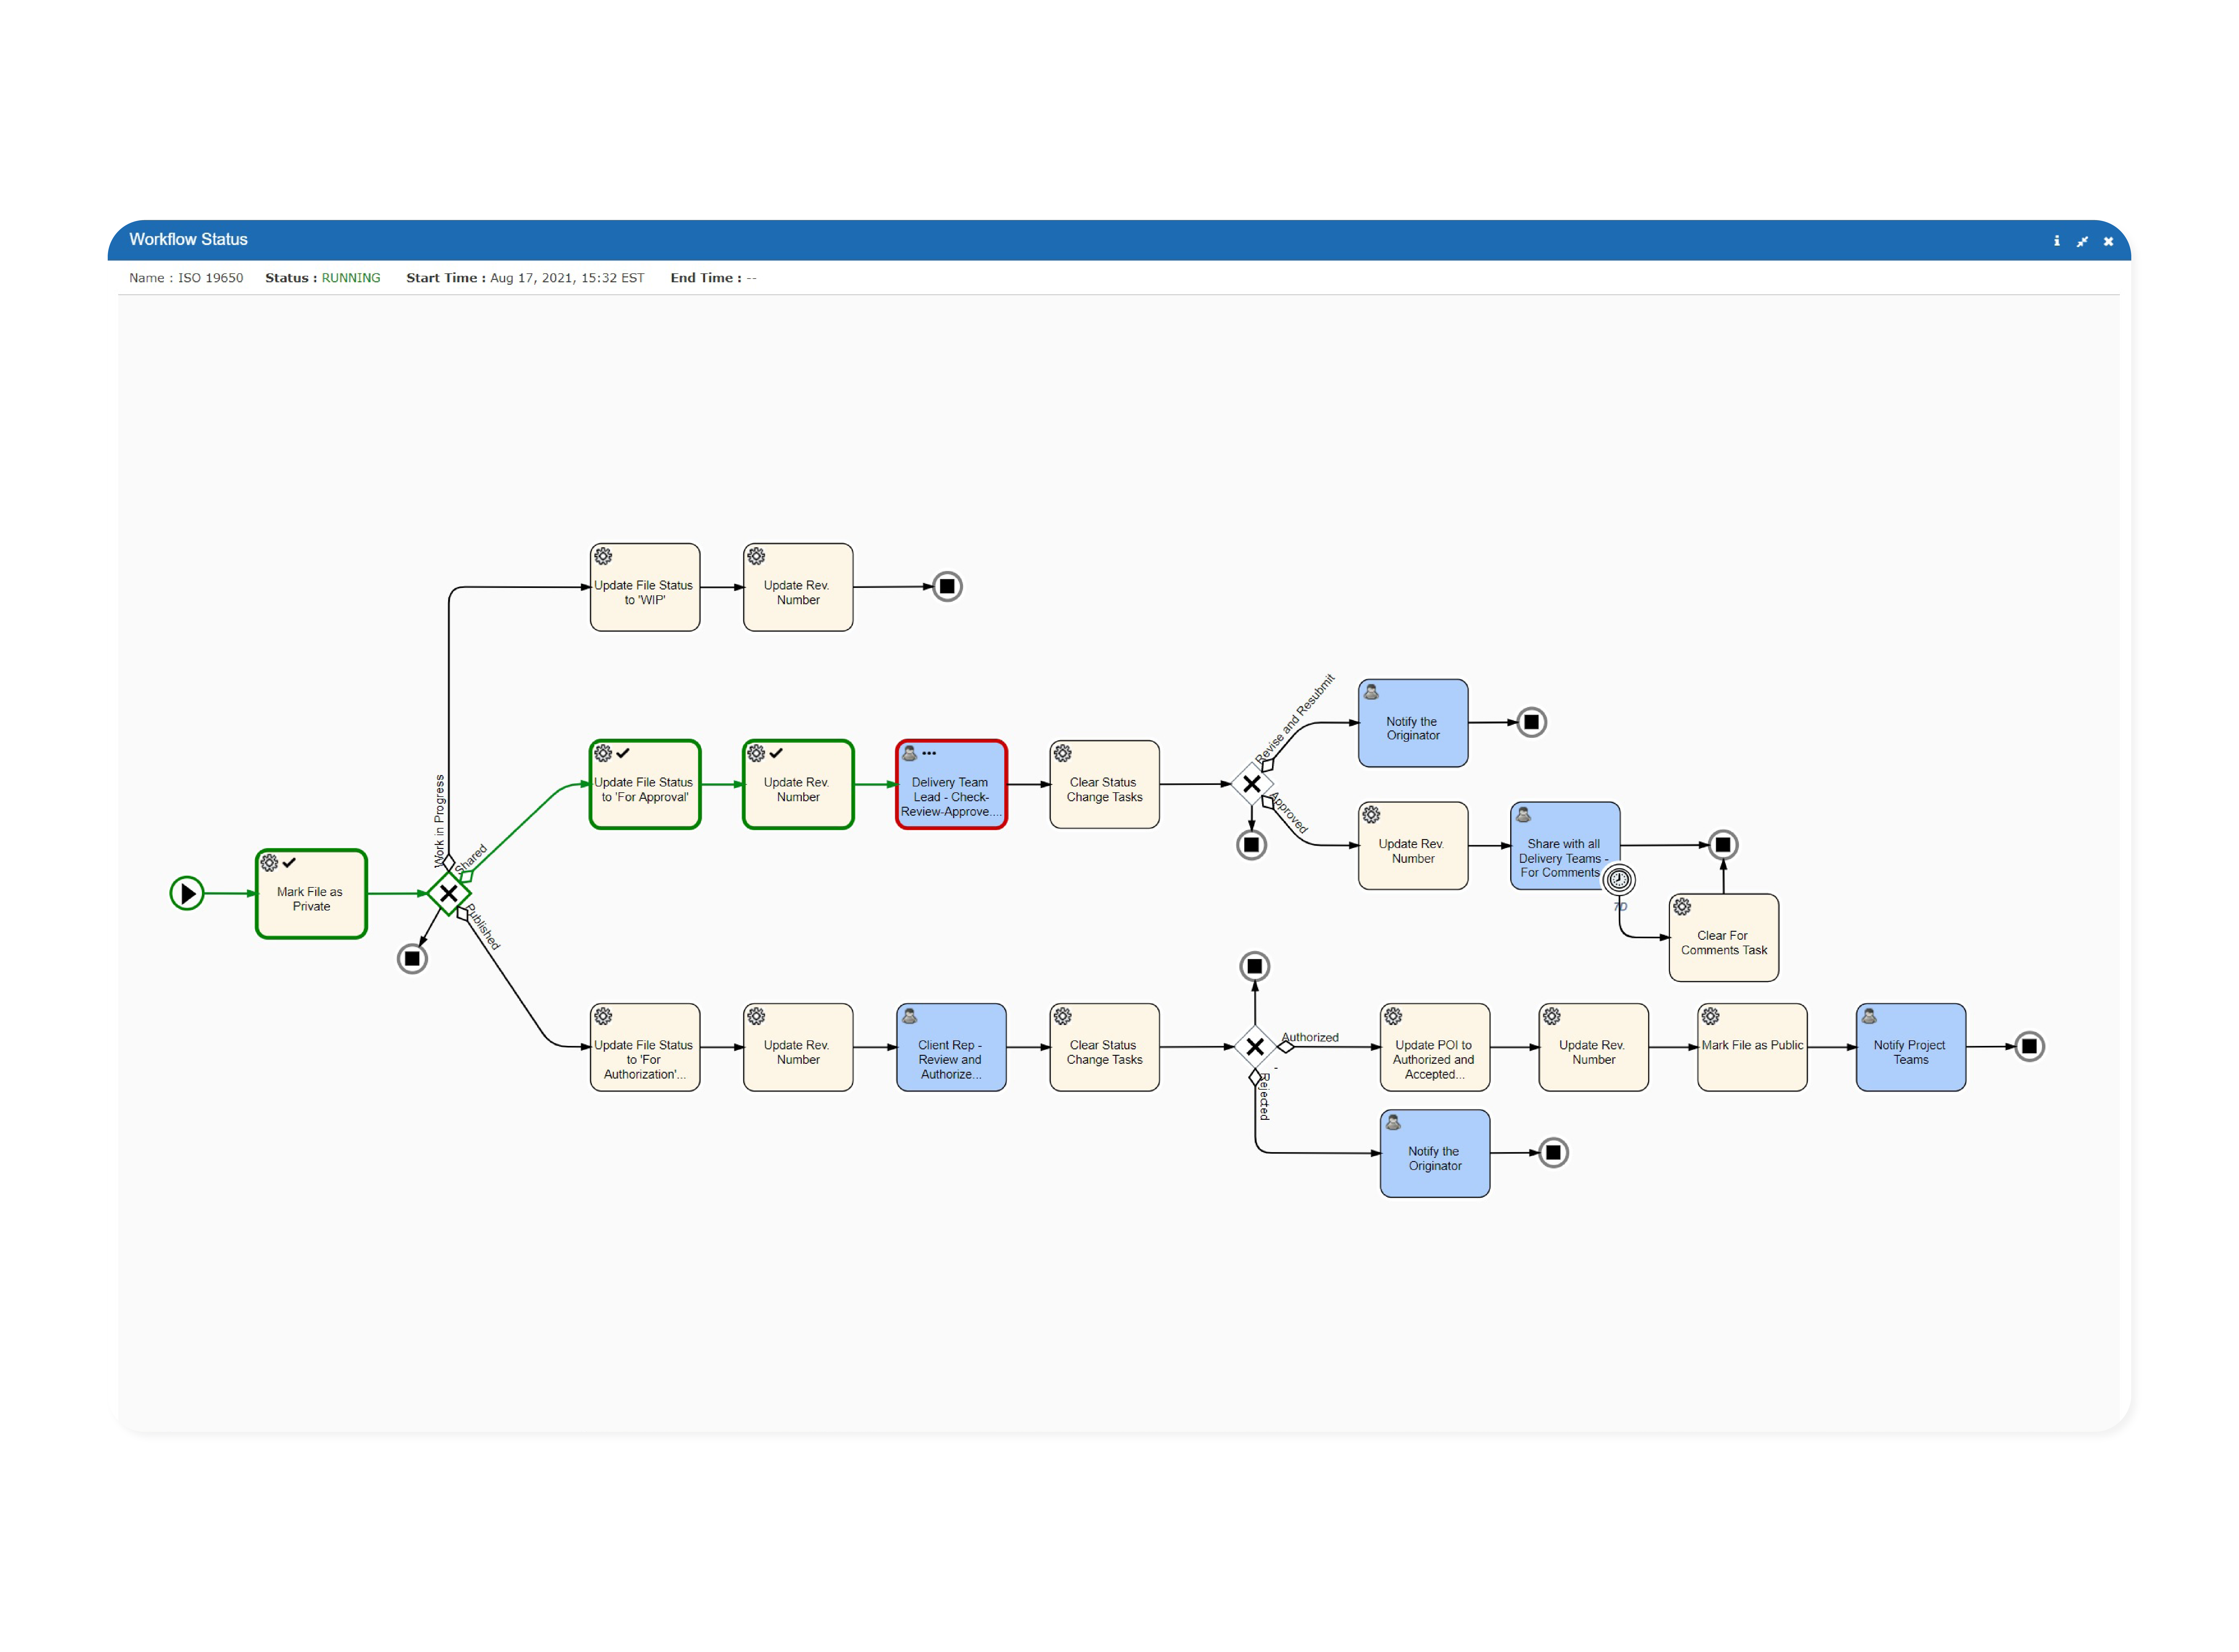Click the timer boundary event clock icon
This screenshot has width=2239, height=1652.
1619,880
